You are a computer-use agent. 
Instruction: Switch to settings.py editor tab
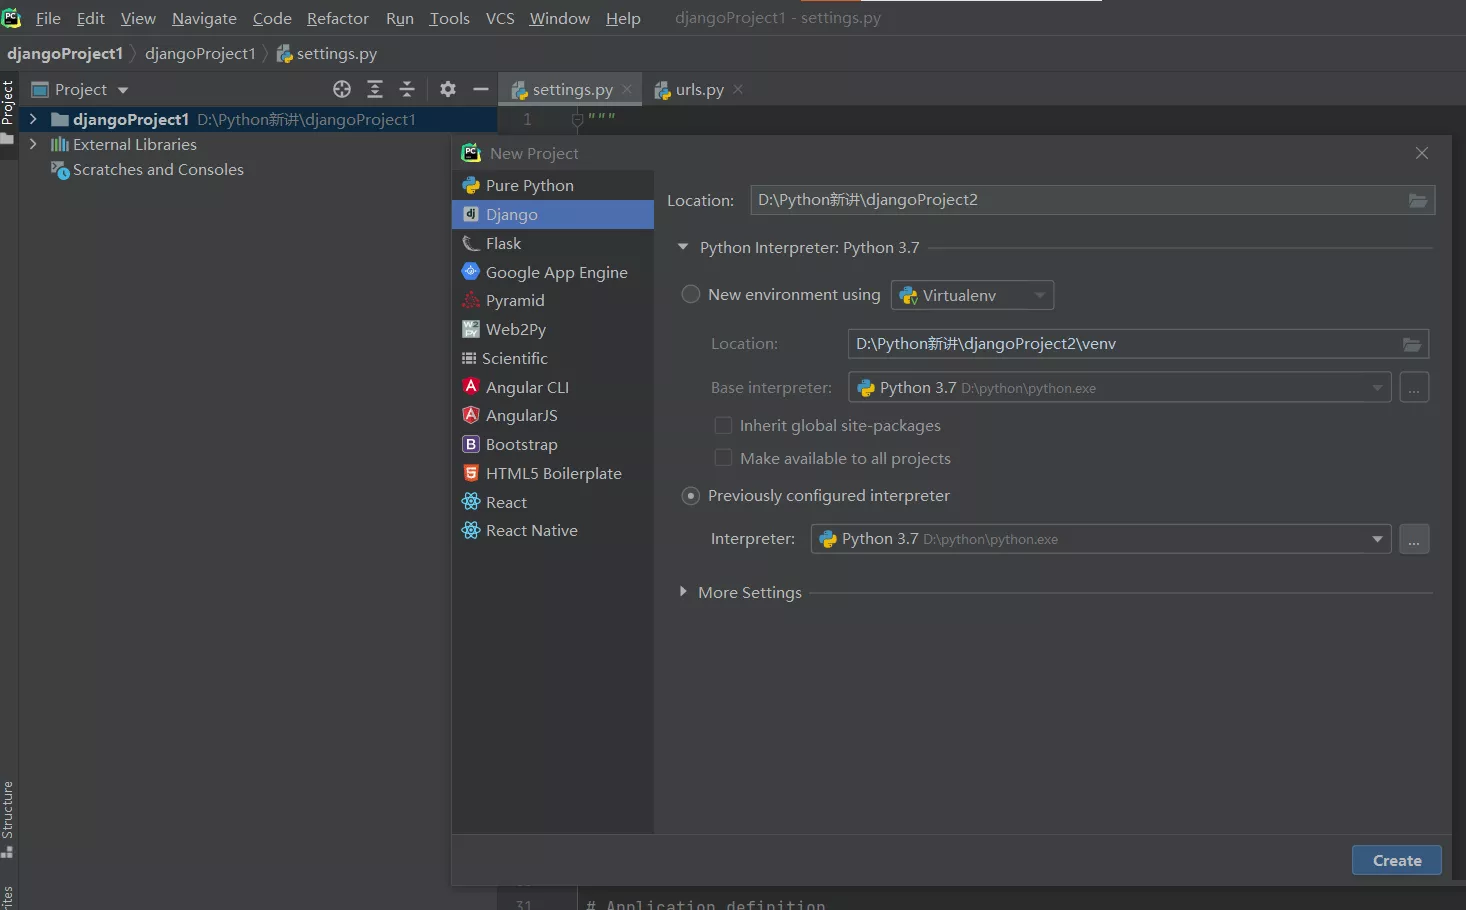(571, 89)
